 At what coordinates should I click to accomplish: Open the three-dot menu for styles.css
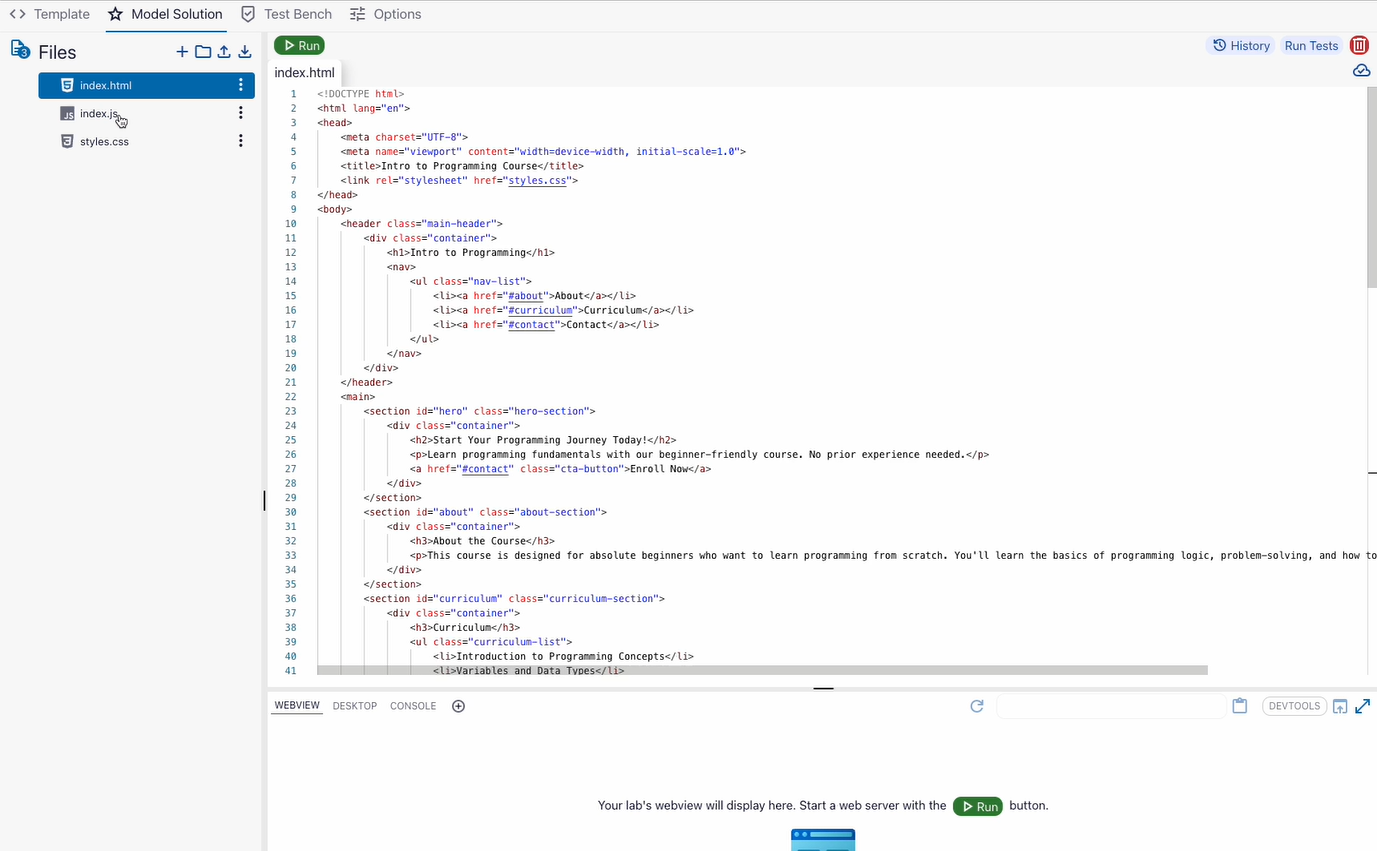pos(240,140)
